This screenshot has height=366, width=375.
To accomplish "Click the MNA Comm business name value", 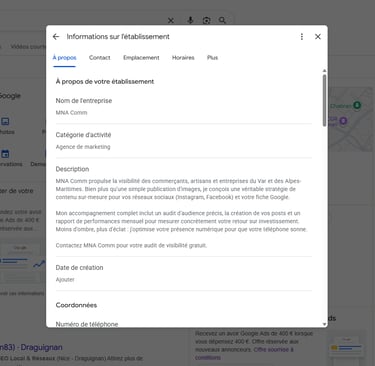I will pyautogui.click(x=71, y=113).
